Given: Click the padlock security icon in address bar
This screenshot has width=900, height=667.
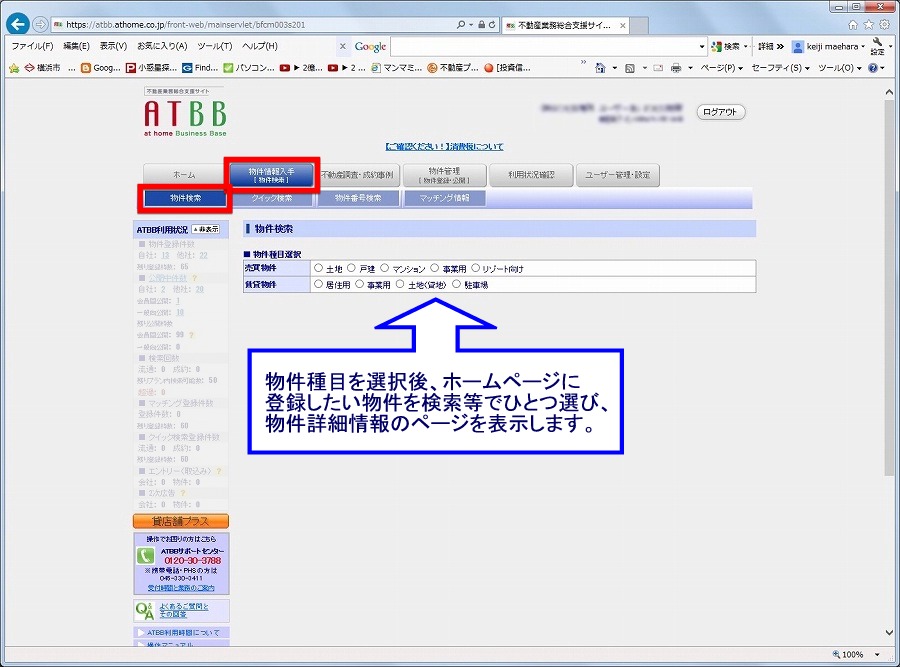Looking at the screenshot, I should pyautogui.click(x=482, y=25).
